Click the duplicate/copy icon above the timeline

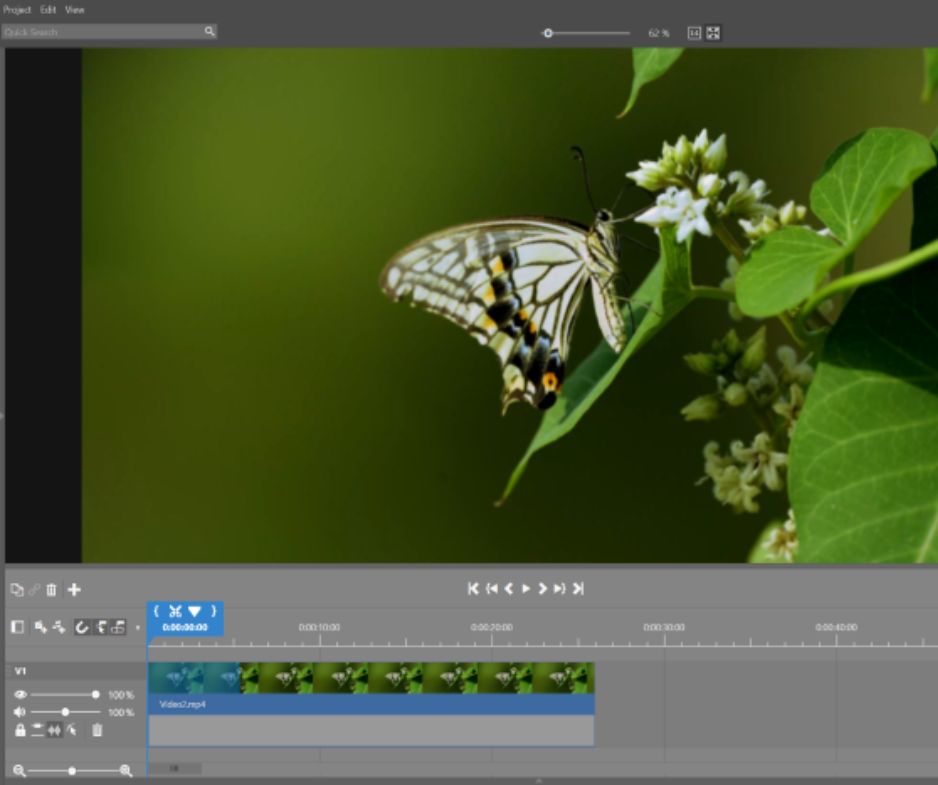pyautogui.click(x=16, y=590)
